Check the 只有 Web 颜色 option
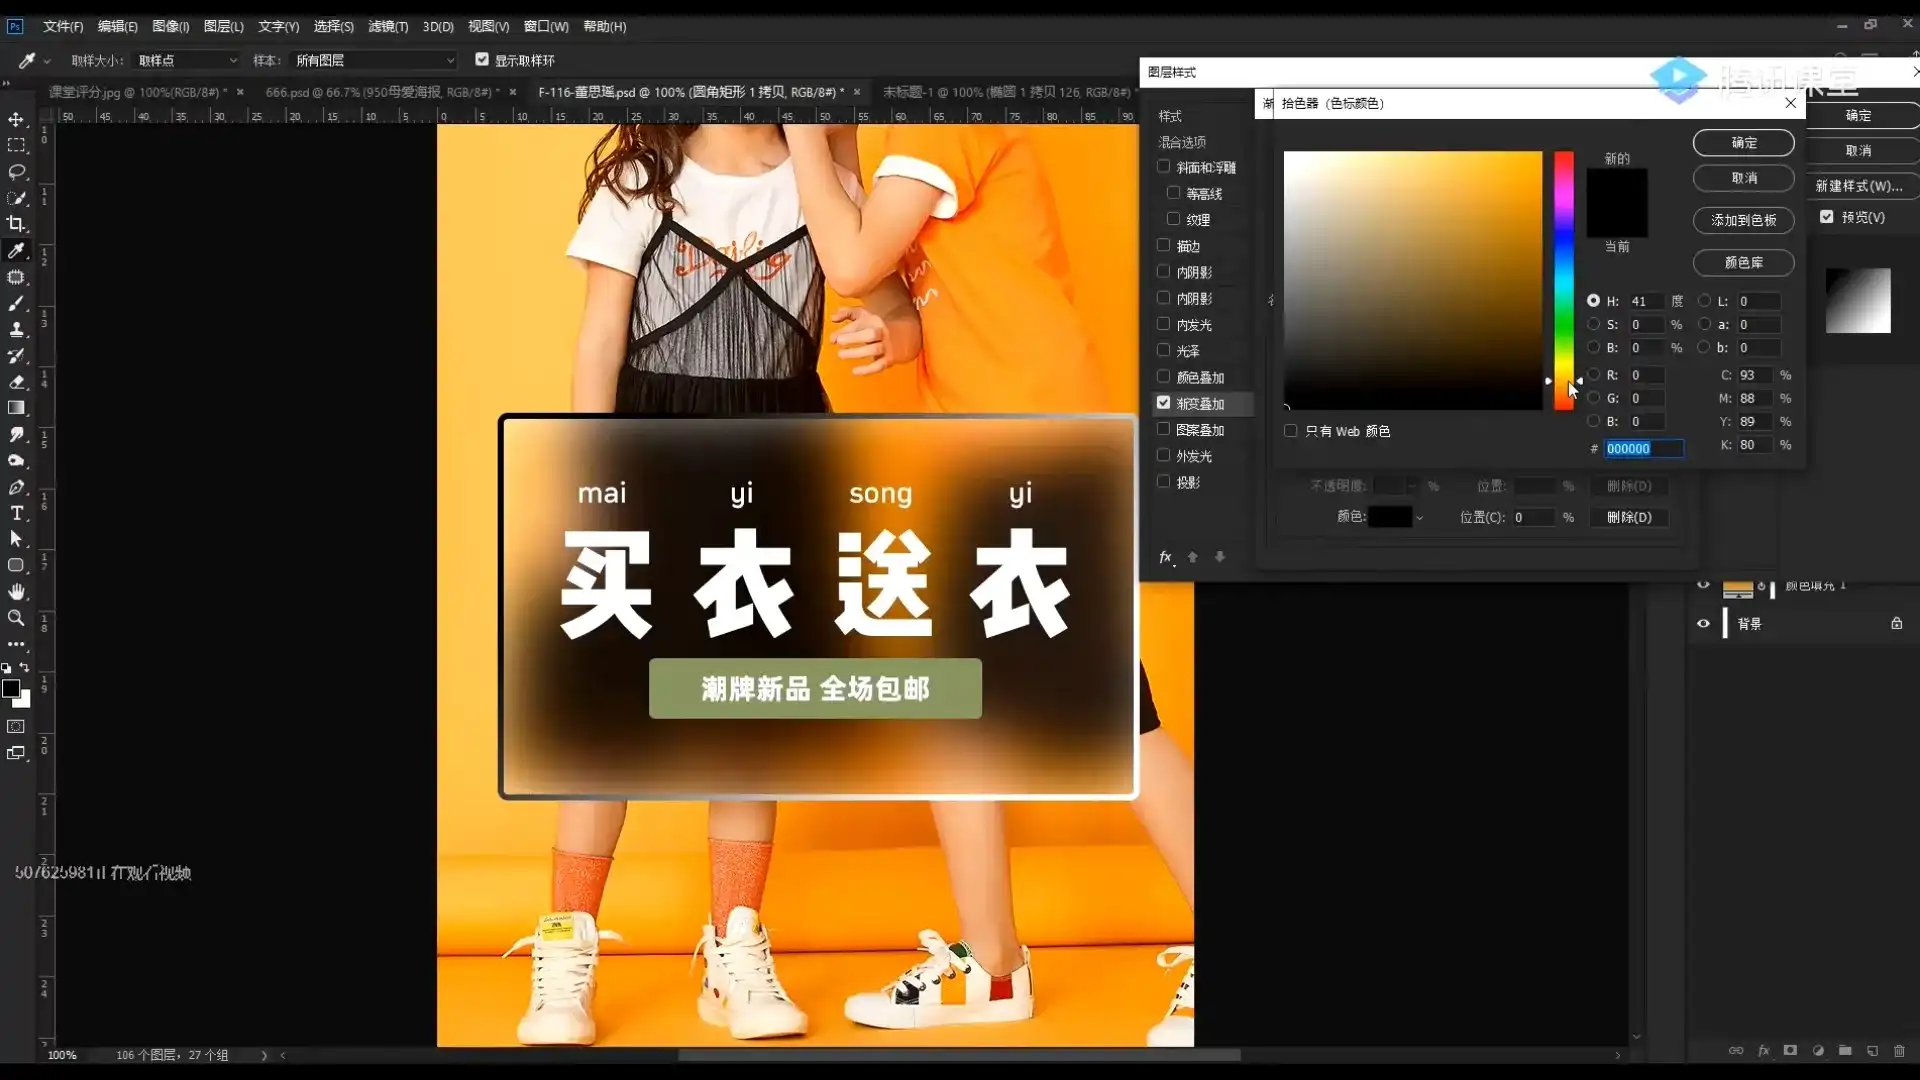The height and width of the screenshot is (1080, 1920). pos(1289,430)
